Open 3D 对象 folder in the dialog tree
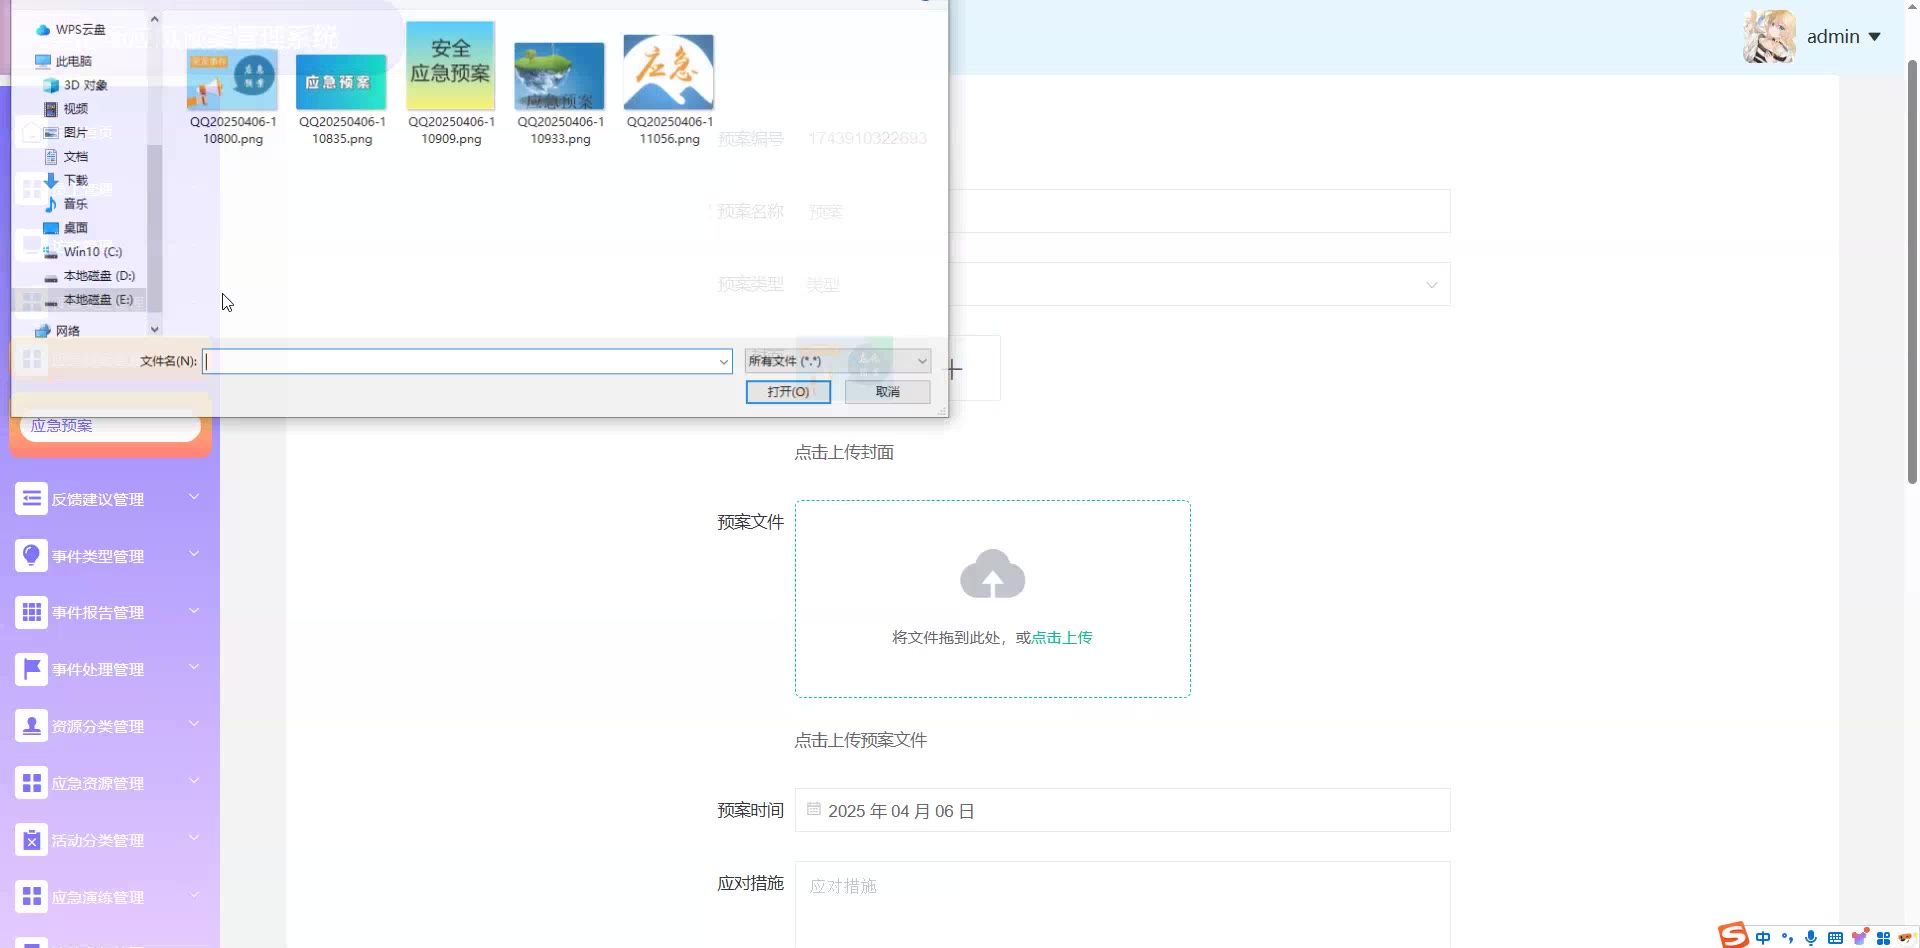 (x=76, y=85)
